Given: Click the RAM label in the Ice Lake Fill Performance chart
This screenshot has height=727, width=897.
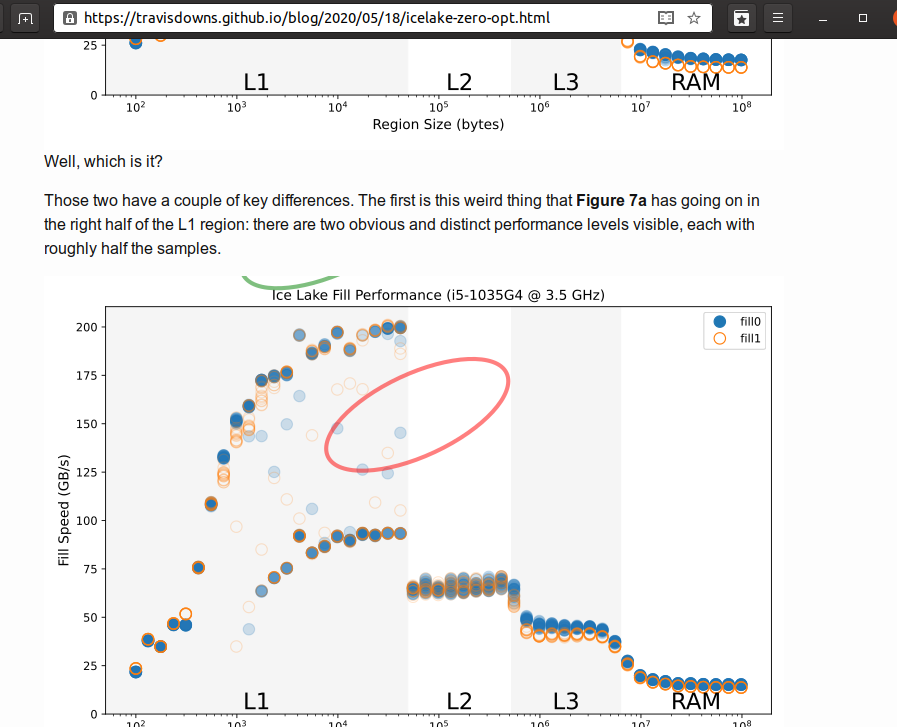Looking at the screenshot, I should point(696,701).
